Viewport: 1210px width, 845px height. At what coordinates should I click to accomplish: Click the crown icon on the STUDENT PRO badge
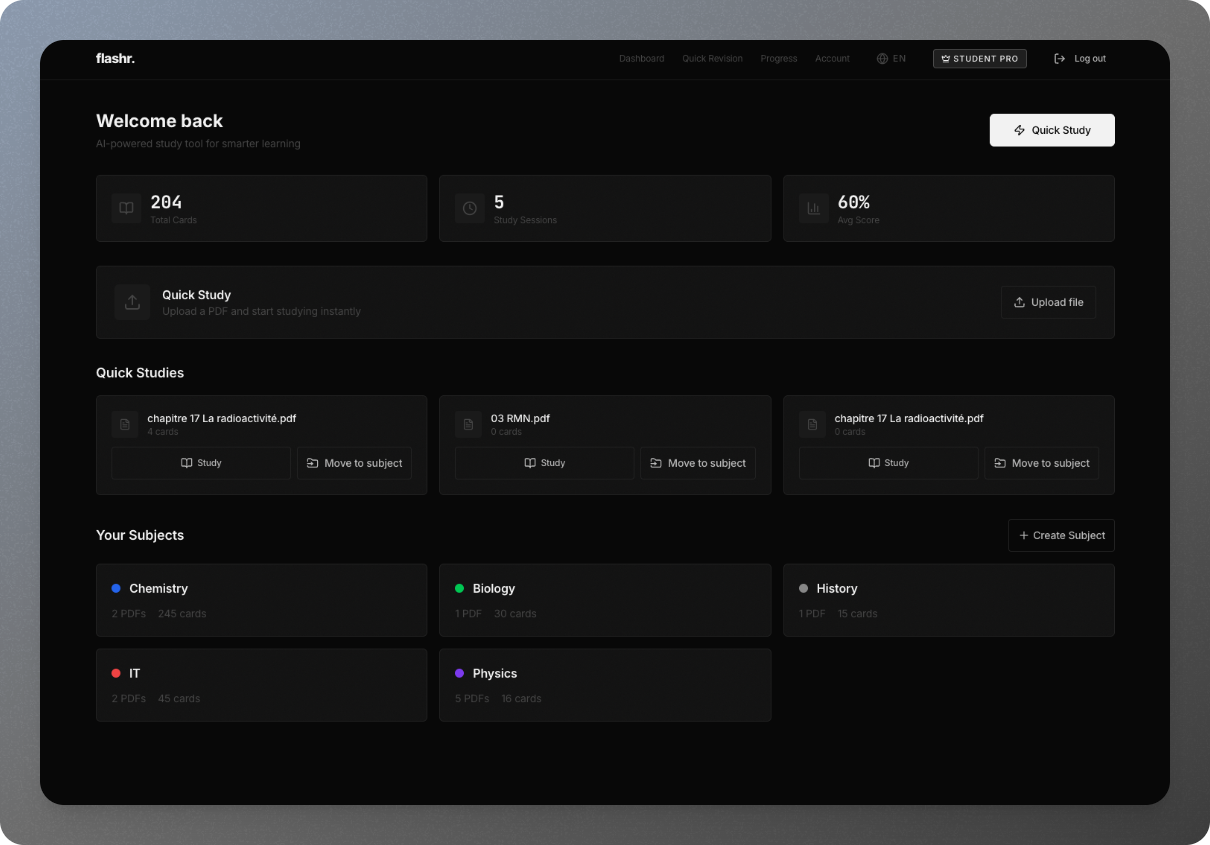944,58
